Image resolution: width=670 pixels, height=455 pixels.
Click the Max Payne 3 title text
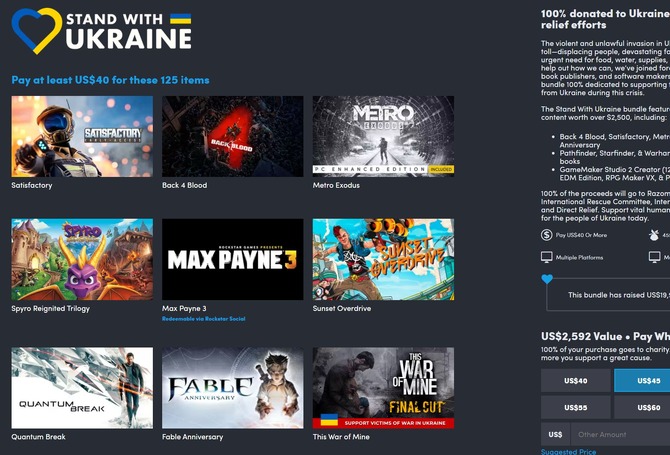coord(184,308)
